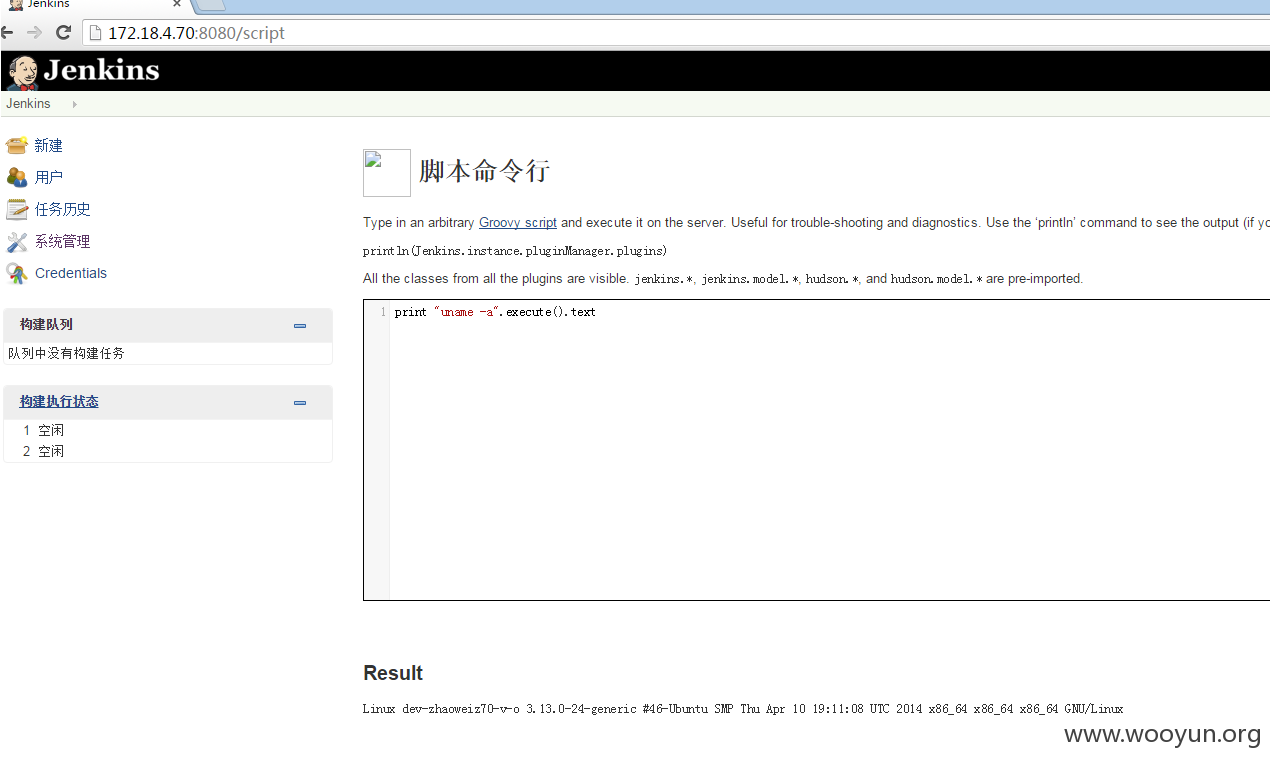Collapse the 构建执行状态 panel
Image resolution: width=1270 pixels, height=763 pixels.
click(299, 403)
